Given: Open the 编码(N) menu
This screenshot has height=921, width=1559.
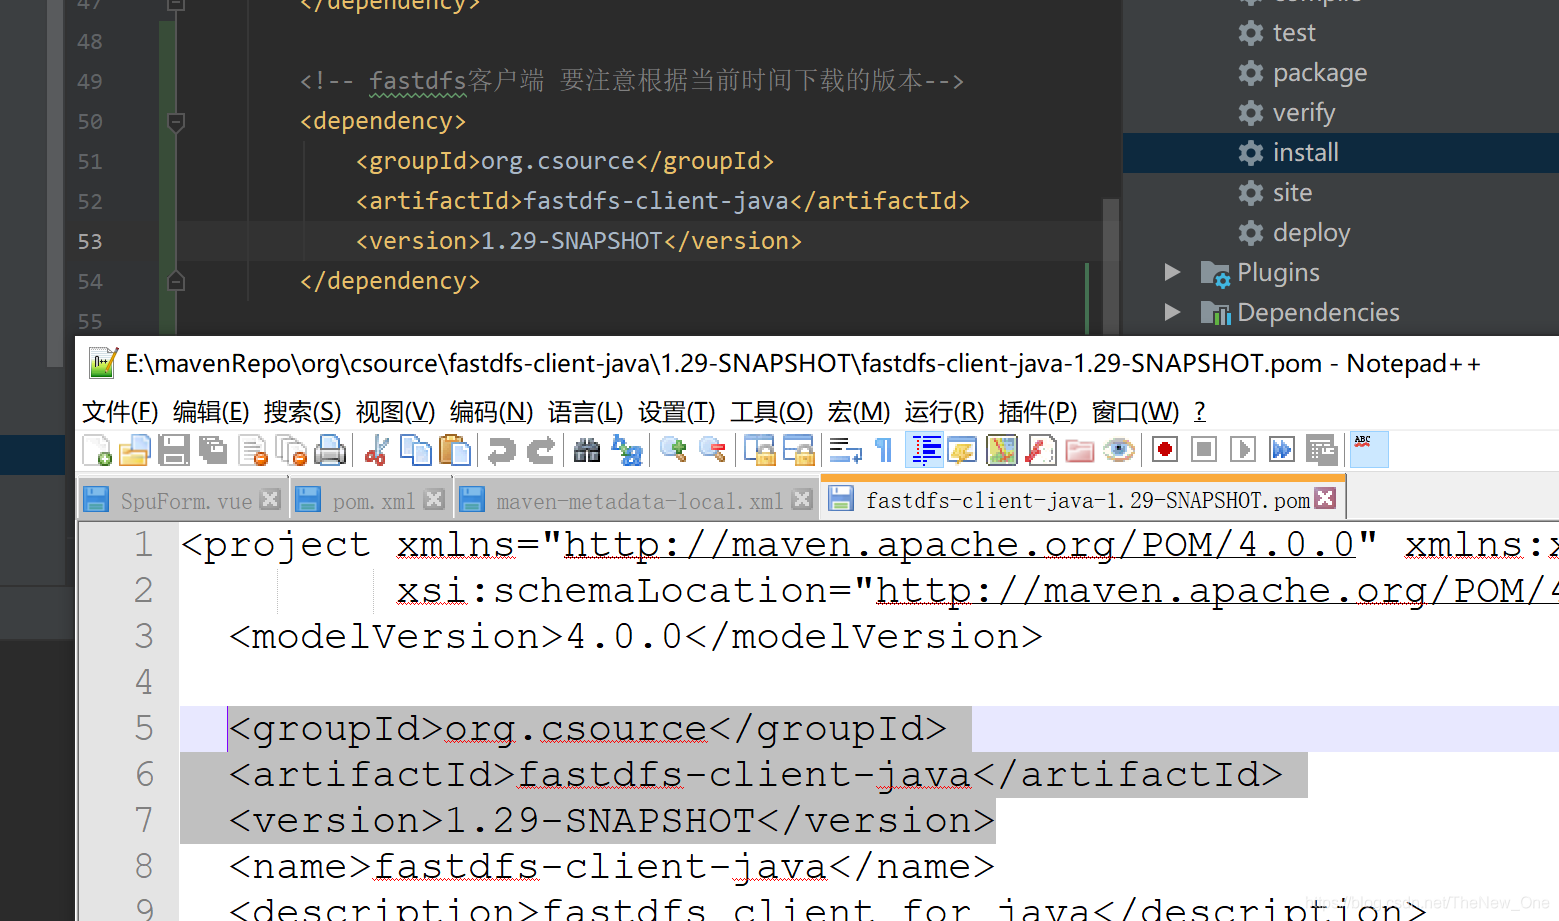Looking at the screenshot, I should click(491, 412).
